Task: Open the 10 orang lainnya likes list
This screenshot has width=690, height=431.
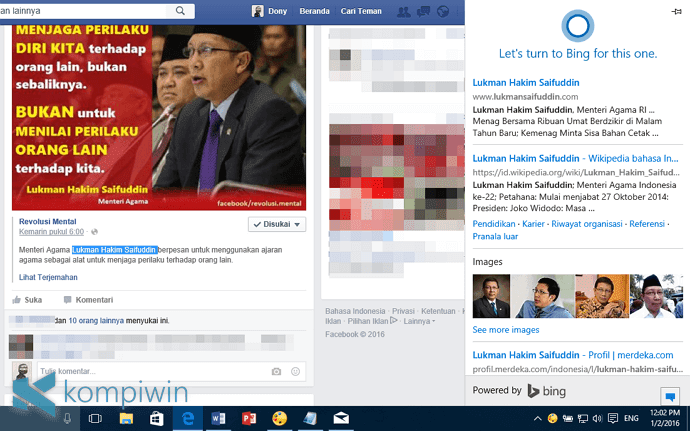Action: (96, 320)
